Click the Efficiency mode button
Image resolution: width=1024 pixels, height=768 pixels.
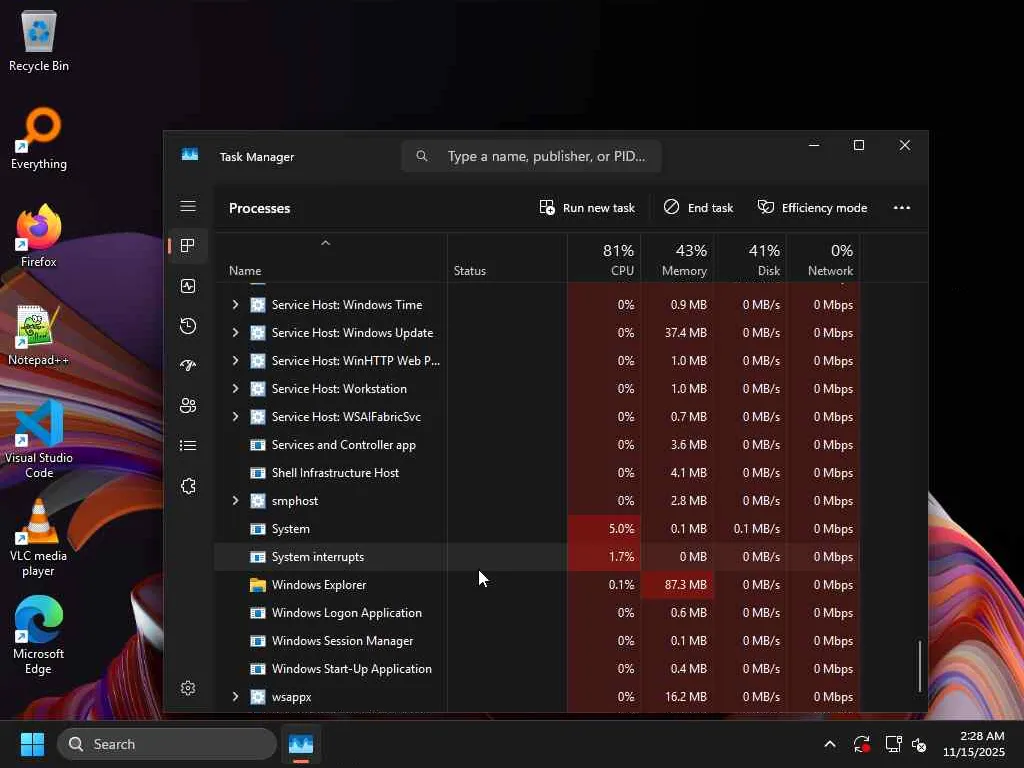click(812, 208)
